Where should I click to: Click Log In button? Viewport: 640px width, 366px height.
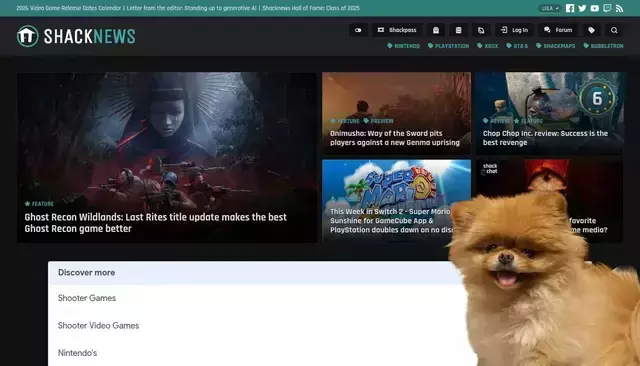click(514, 30)
